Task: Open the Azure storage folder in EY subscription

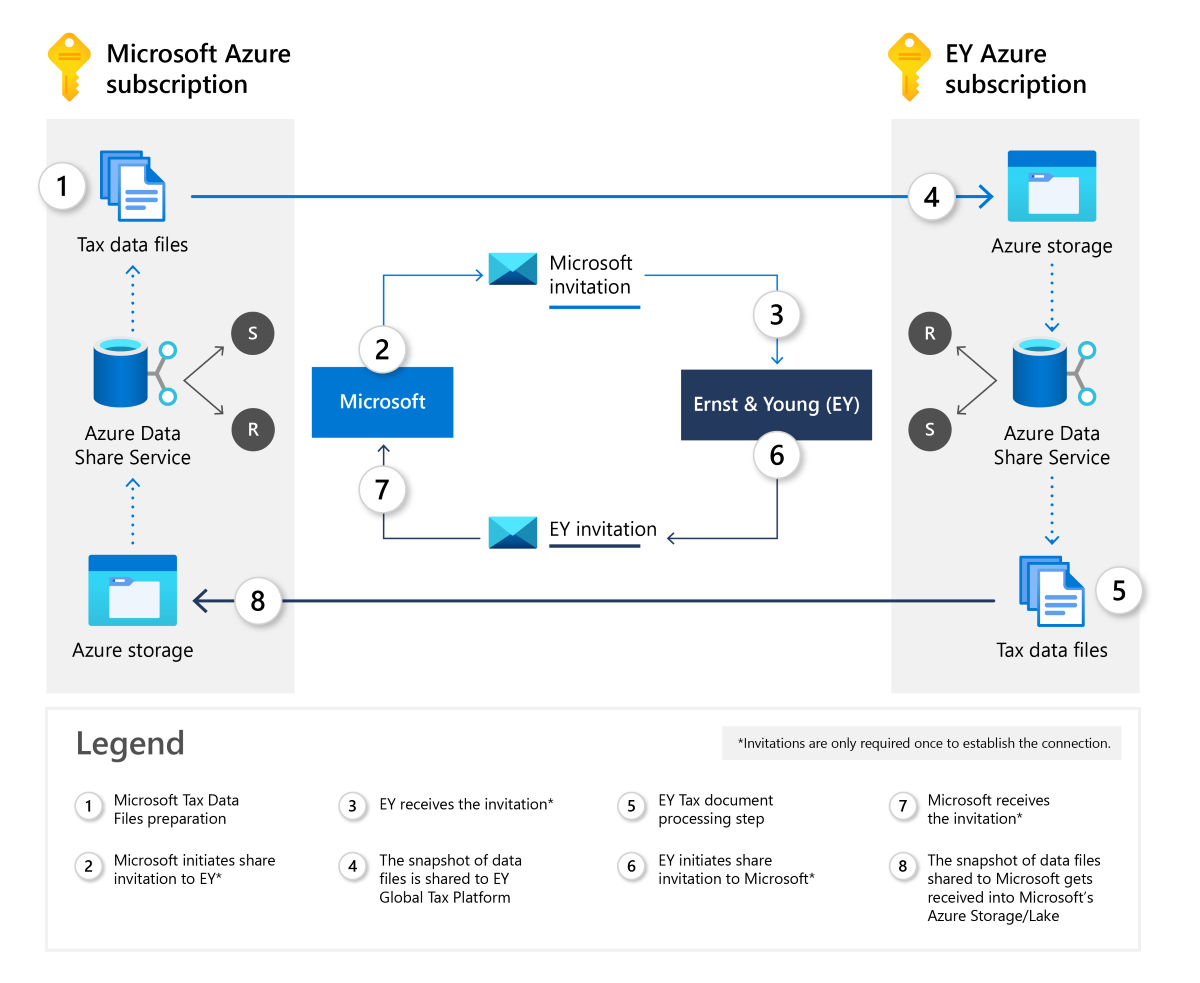Action: (1052, 185)
